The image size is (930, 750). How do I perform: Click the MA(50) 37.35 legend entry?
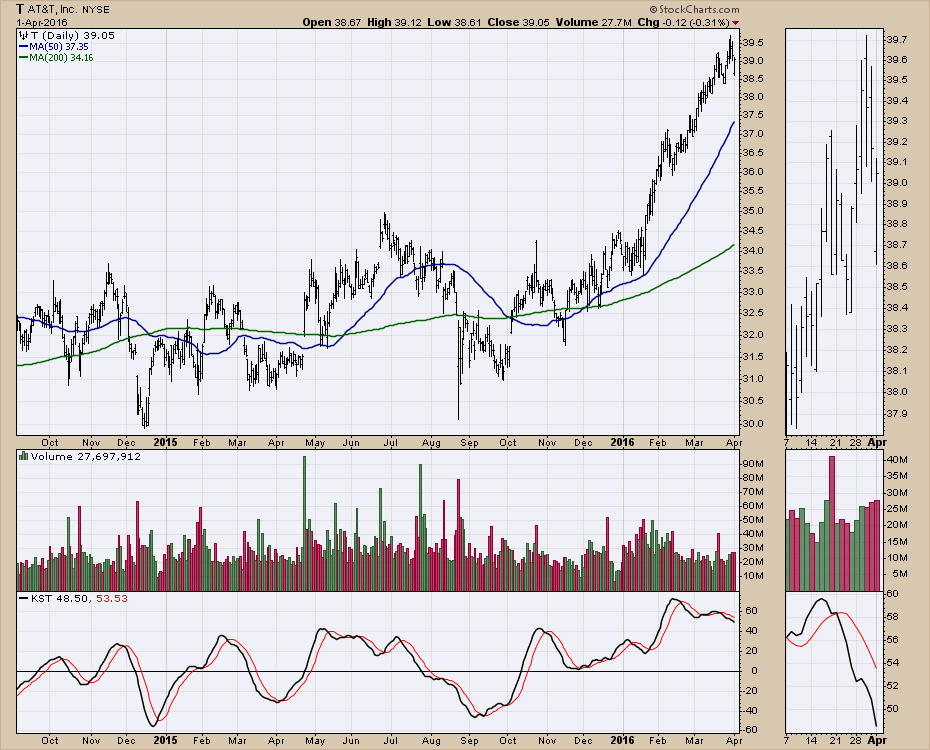coord(59,47)
